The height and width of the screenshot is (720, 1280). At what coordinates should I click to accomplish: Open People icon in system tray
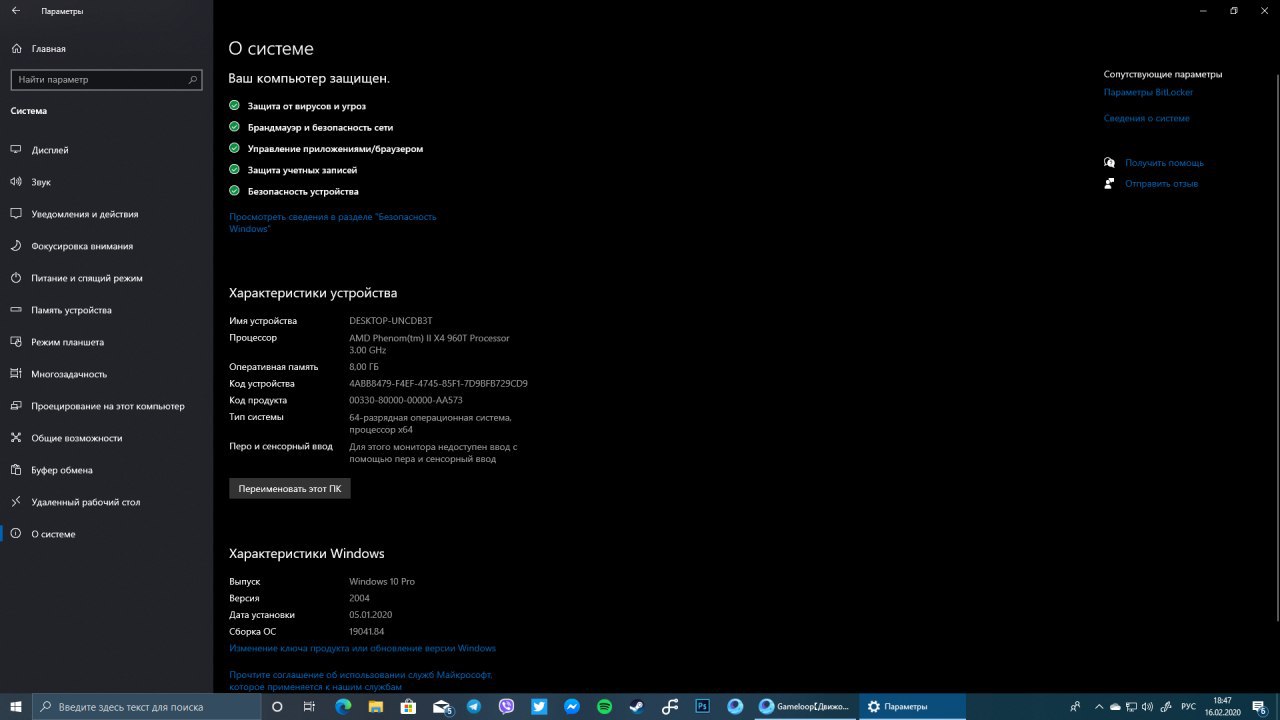coord(1075,706)
